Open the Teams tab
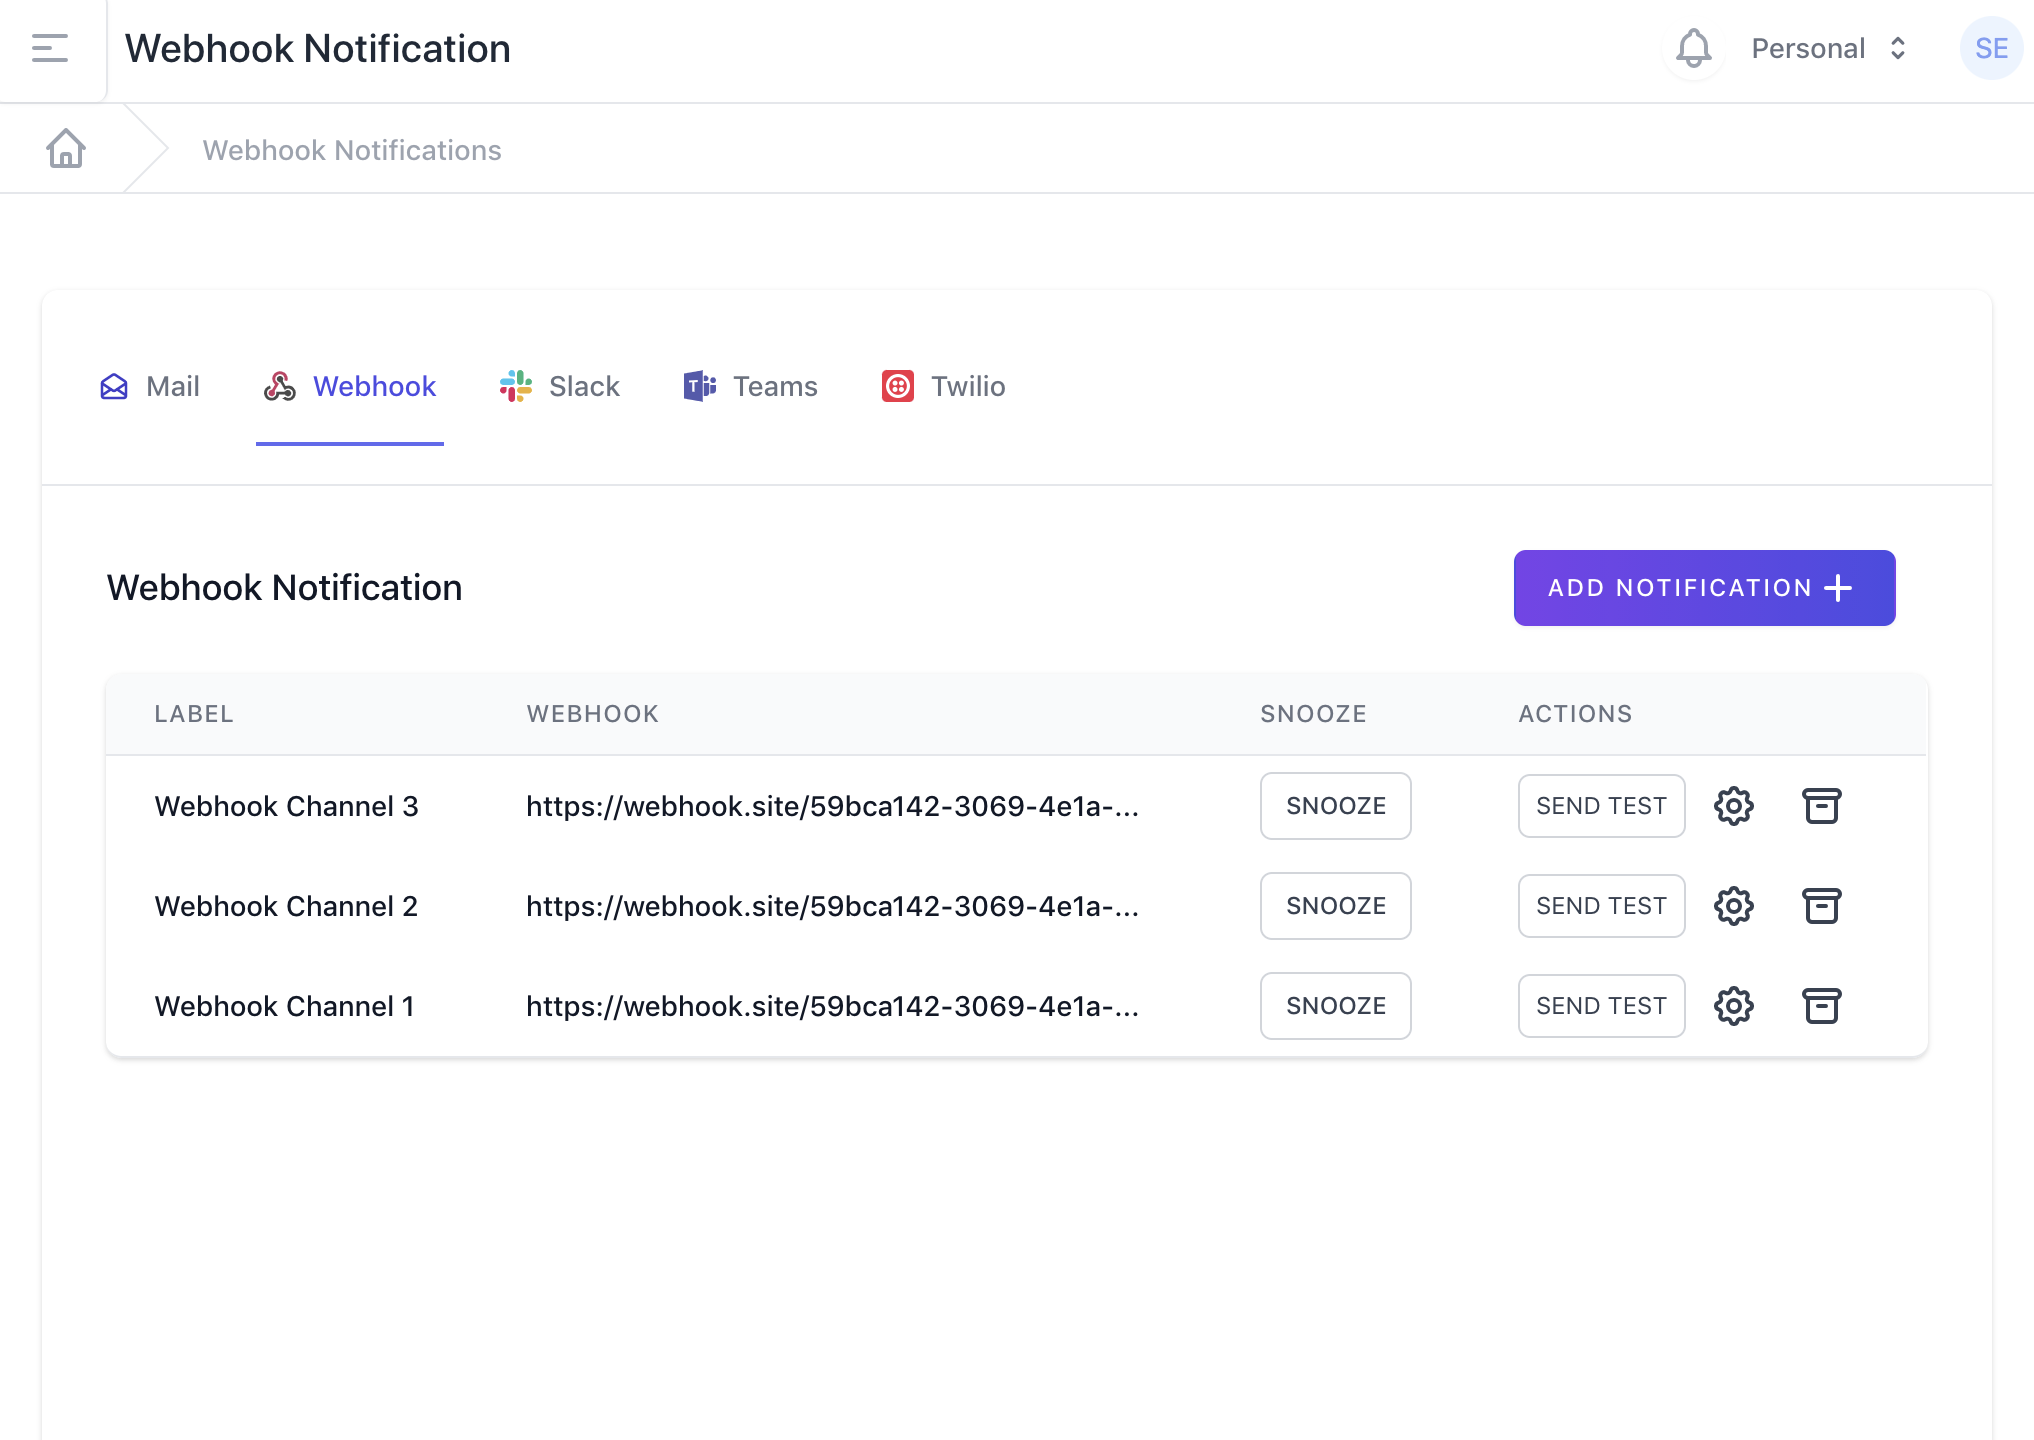 click(x=751, y=387)
